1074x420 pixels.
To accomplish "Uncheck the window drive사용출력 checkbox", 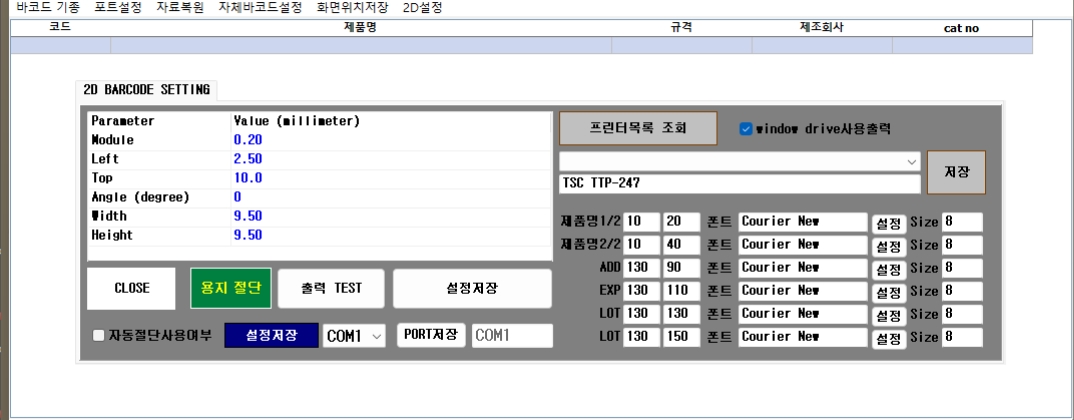I will [746, 129].
